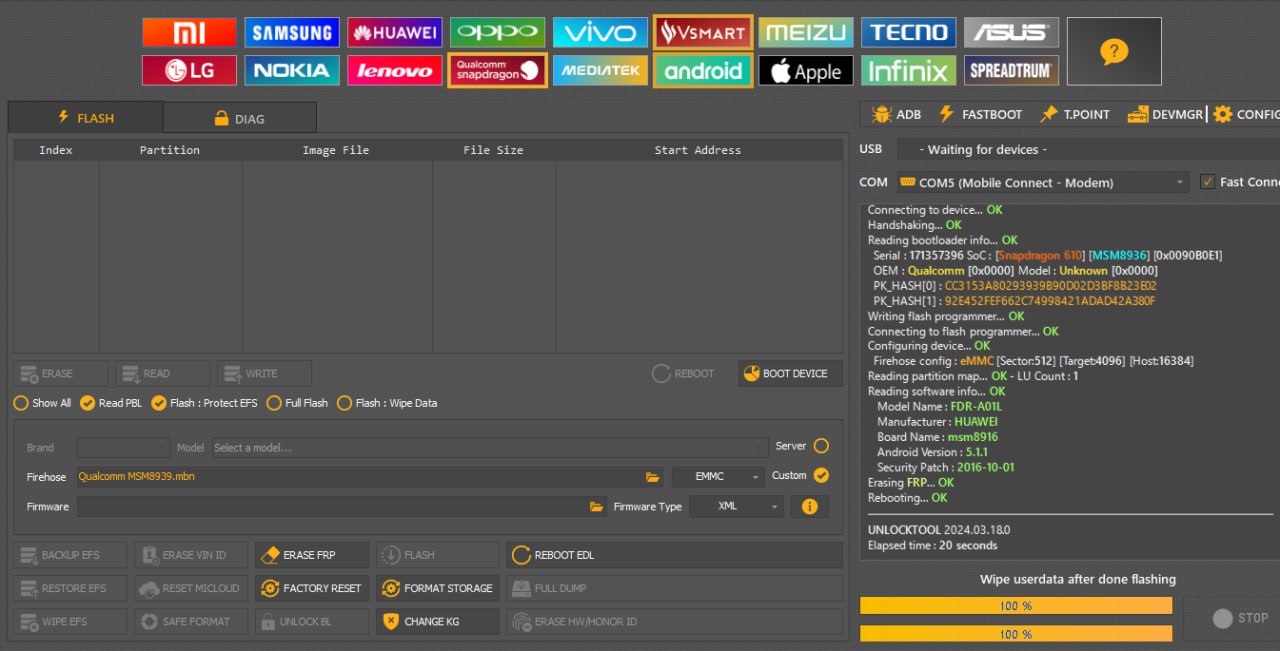The height and width of the screenshot is (651, 1280).
Task: Open the help question mark tile
Action: 1114,51
